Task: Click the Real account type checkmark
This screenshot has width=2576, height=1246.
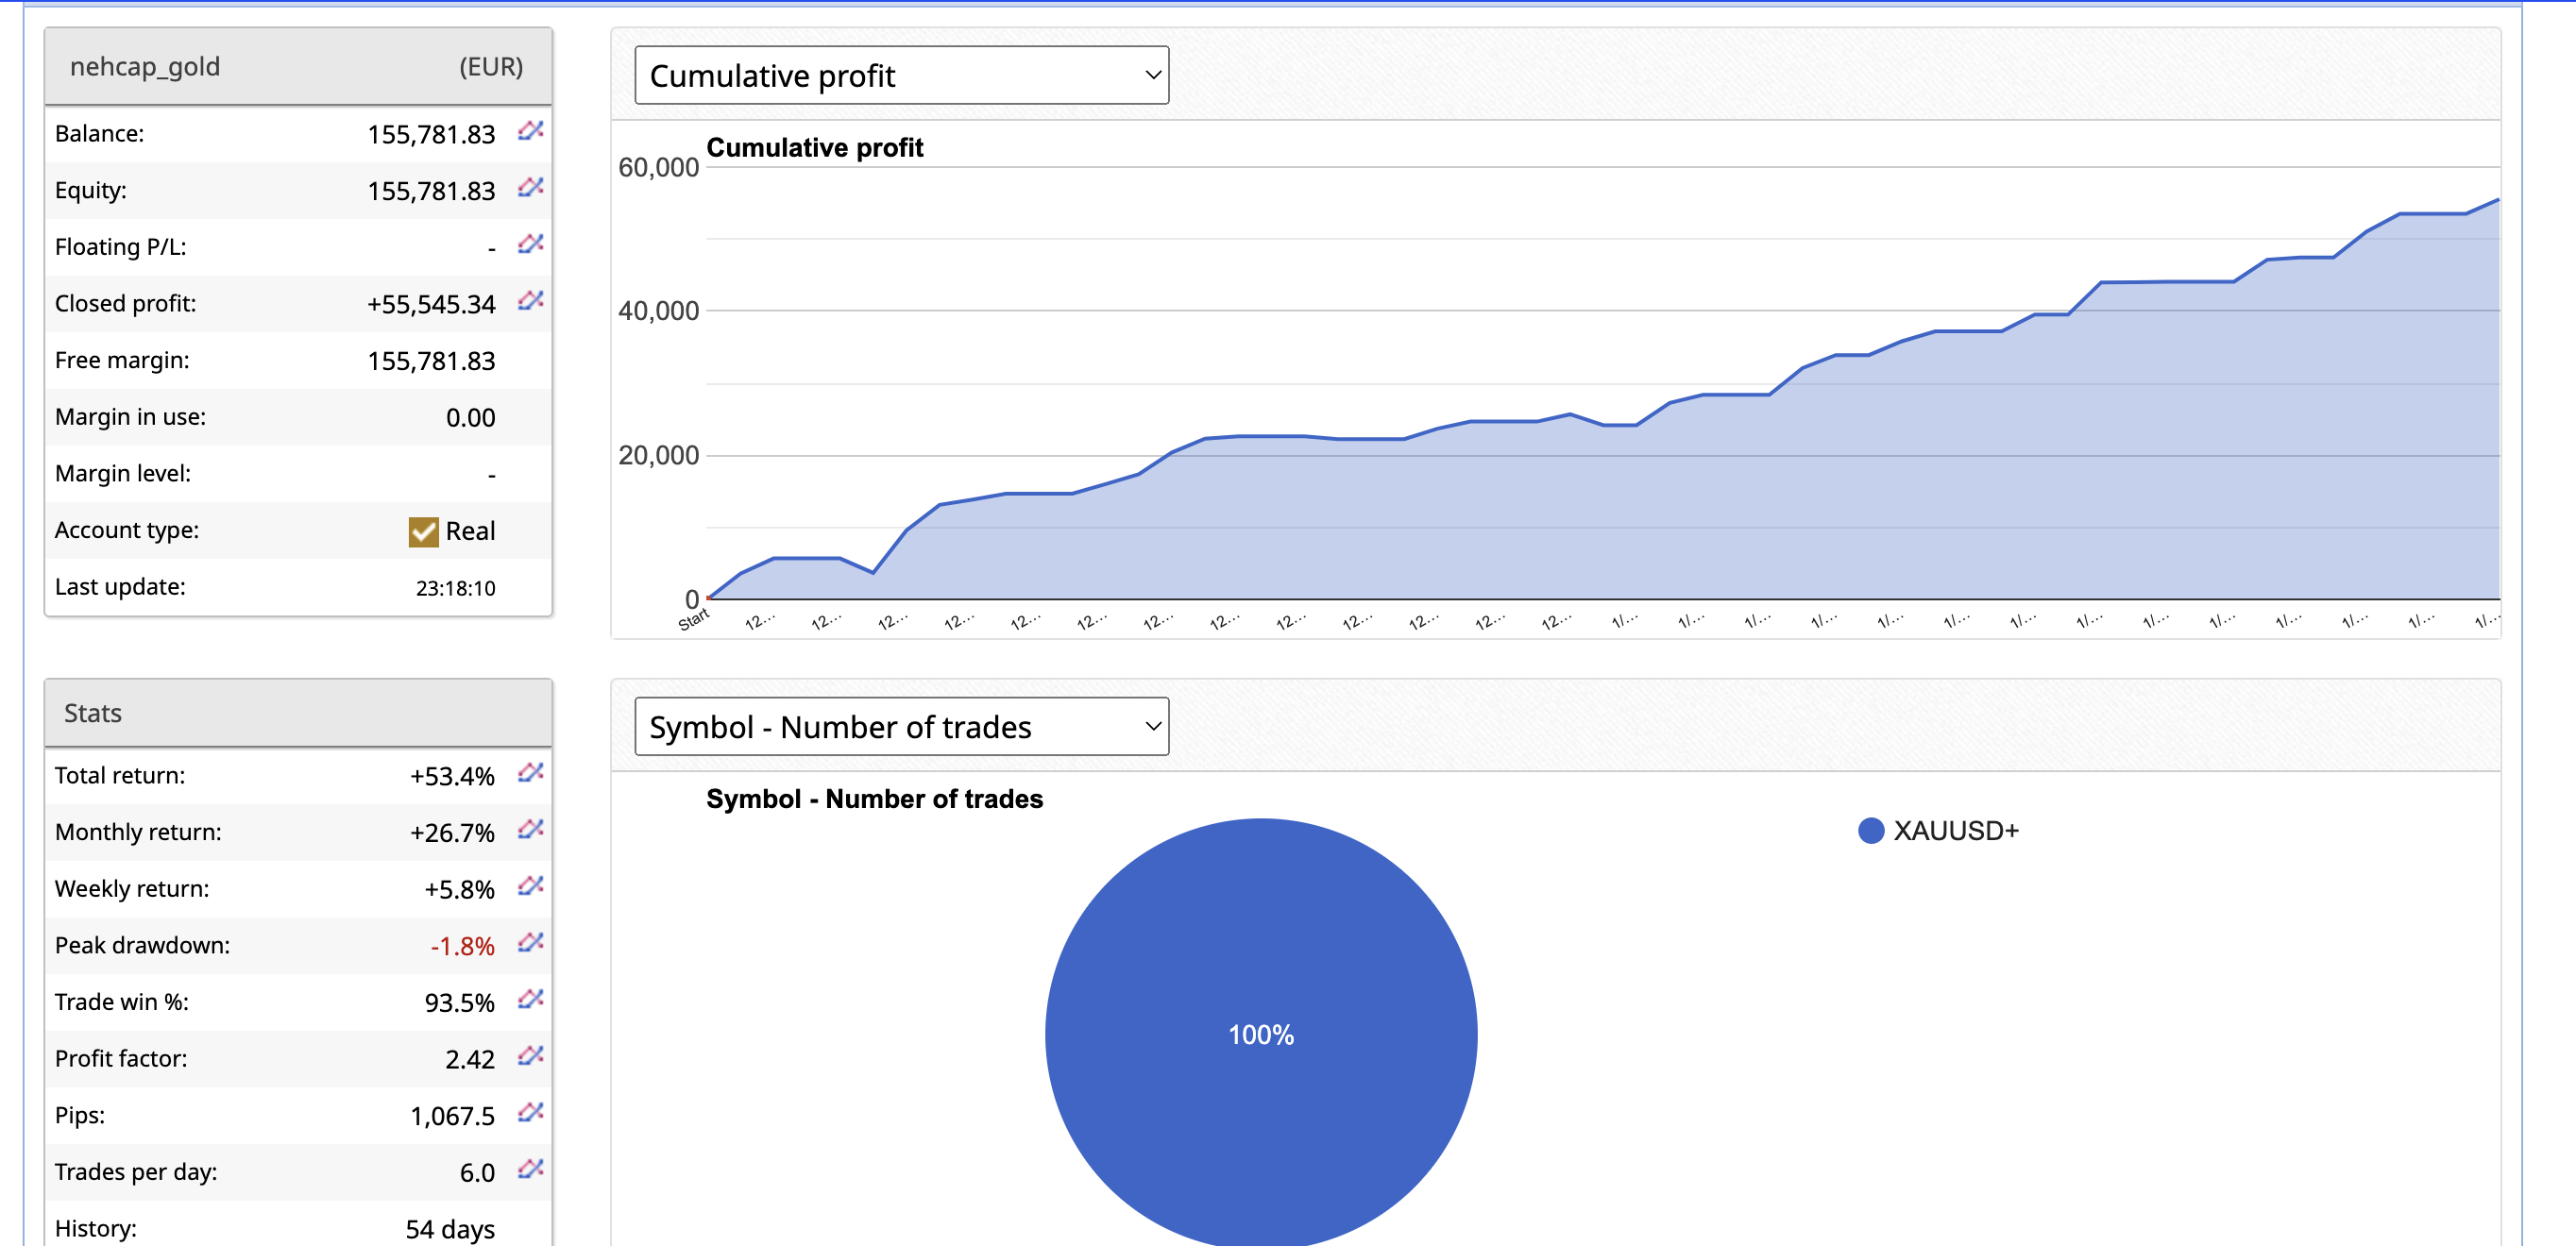Action: click(x=423, y=531)
